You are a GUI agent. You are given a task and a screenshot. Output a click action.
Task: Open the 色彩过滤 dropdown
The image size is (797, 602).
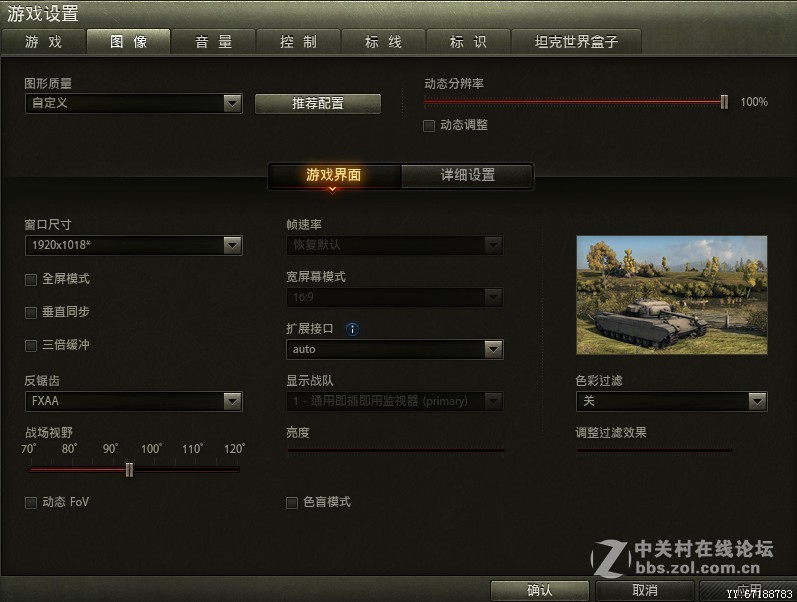point(671,401)
